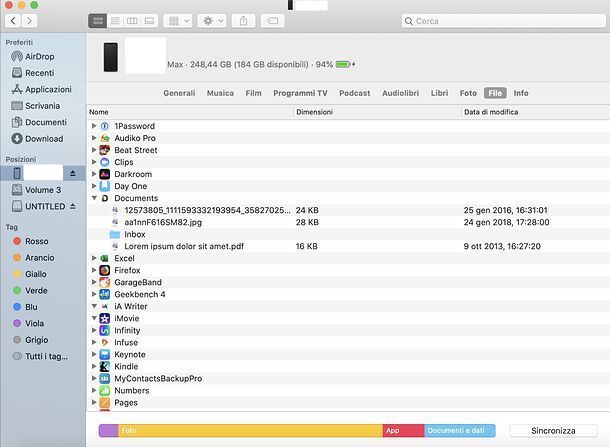This screenshot has height=447, width=610.
Task: Sort by the Nome column header
Action: [x=190, y=112]
